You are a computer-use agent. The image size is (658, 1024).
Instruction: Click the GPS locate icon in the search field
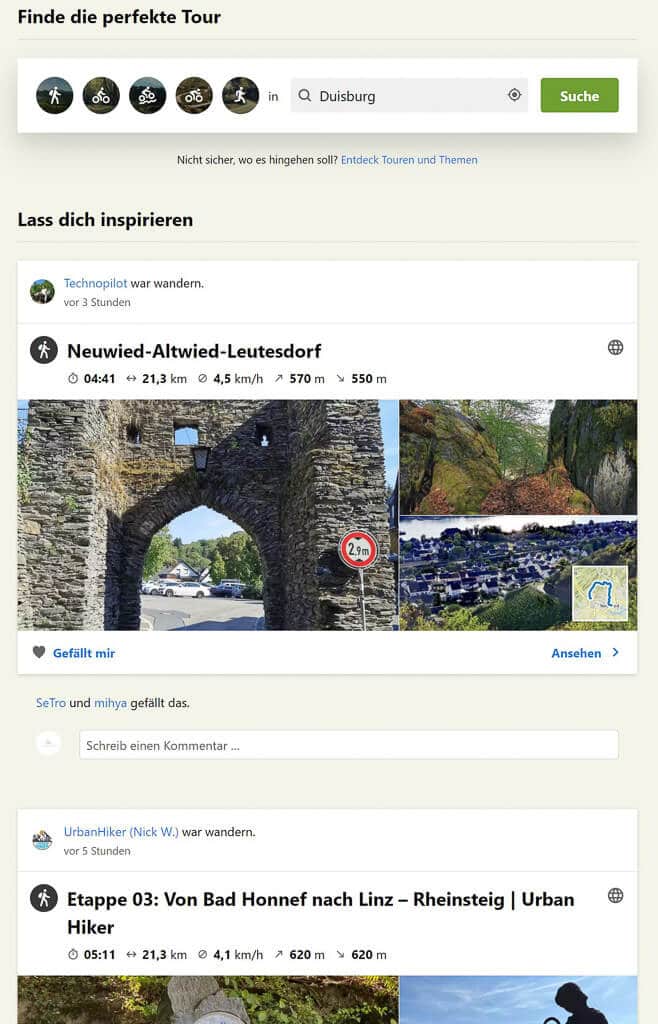tap(514, 95)
